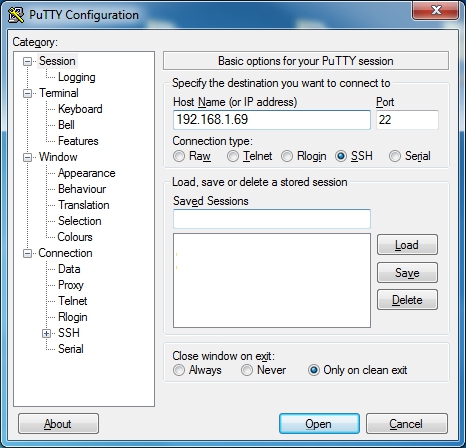Focus the Host Name input field
This screenshot has height=448, width=466.
[272, 120]
